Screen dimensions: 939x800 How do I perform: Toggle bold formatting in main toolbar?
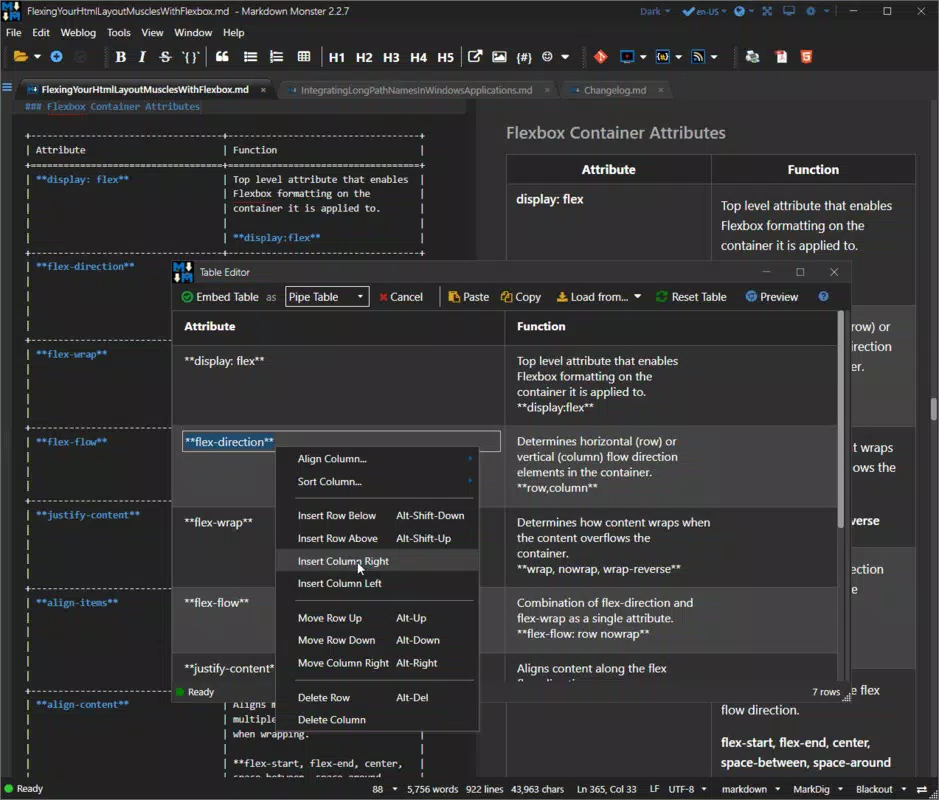pyautogui.click(x=120, y=57)
